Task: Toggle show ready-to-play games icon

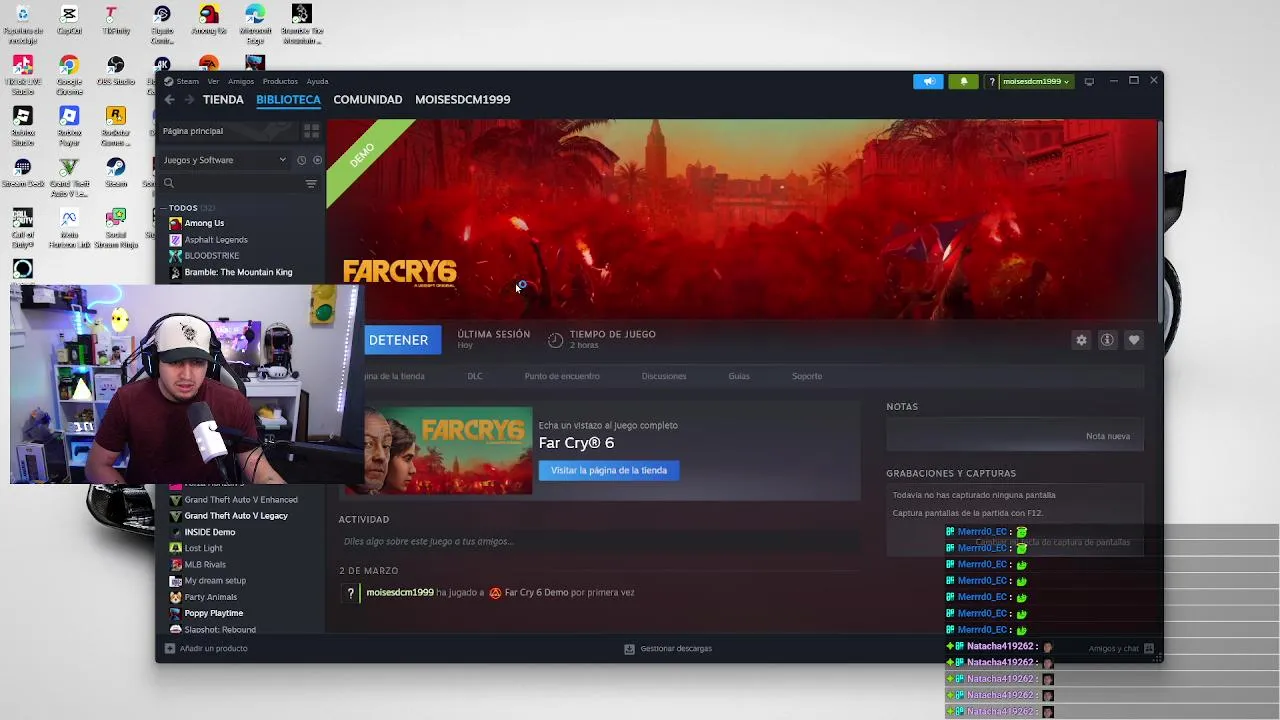Action: [317, 160]
